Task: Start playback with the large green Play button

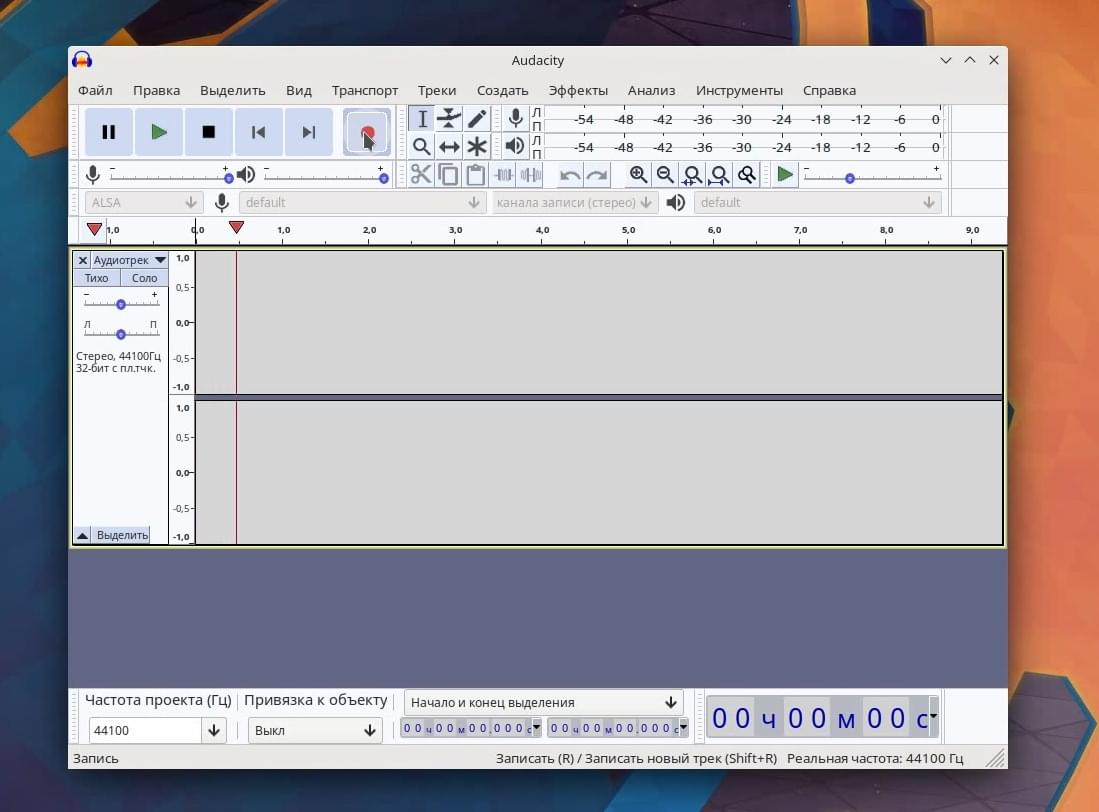Action: (x=159, y=132)
